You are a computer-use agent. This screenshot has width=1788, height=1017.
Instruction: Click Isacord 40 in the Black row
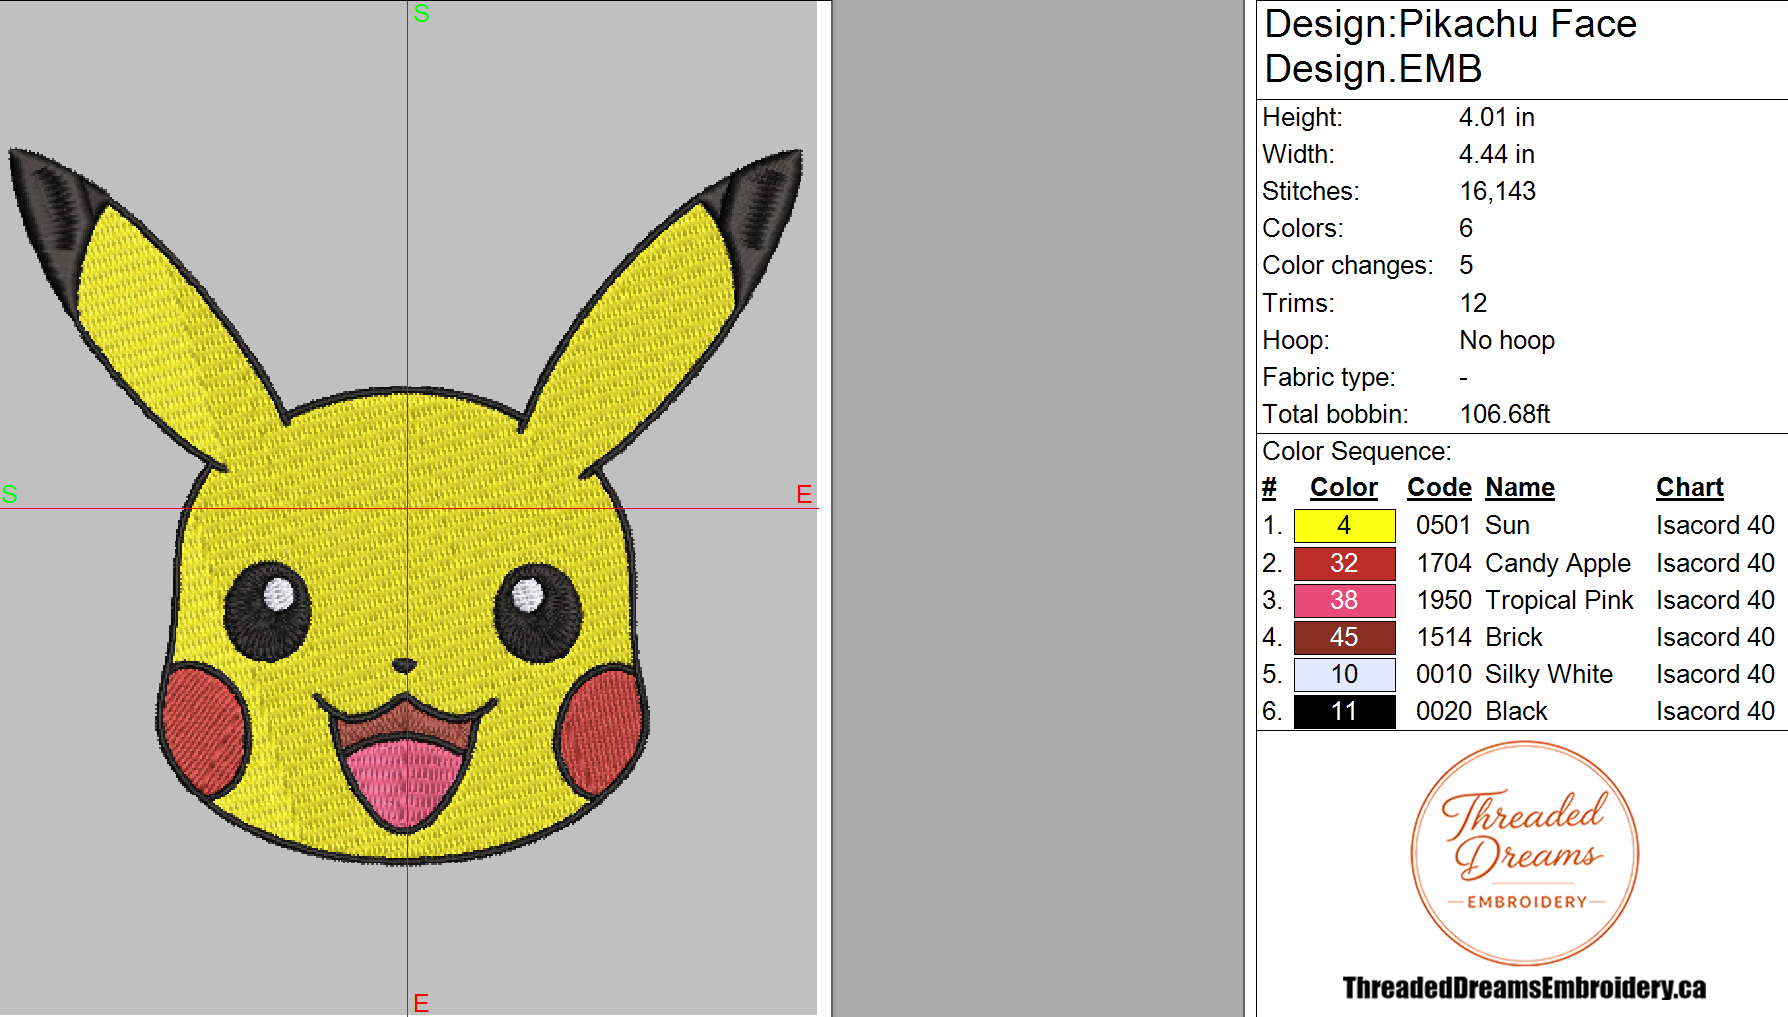coord(1715,711)
